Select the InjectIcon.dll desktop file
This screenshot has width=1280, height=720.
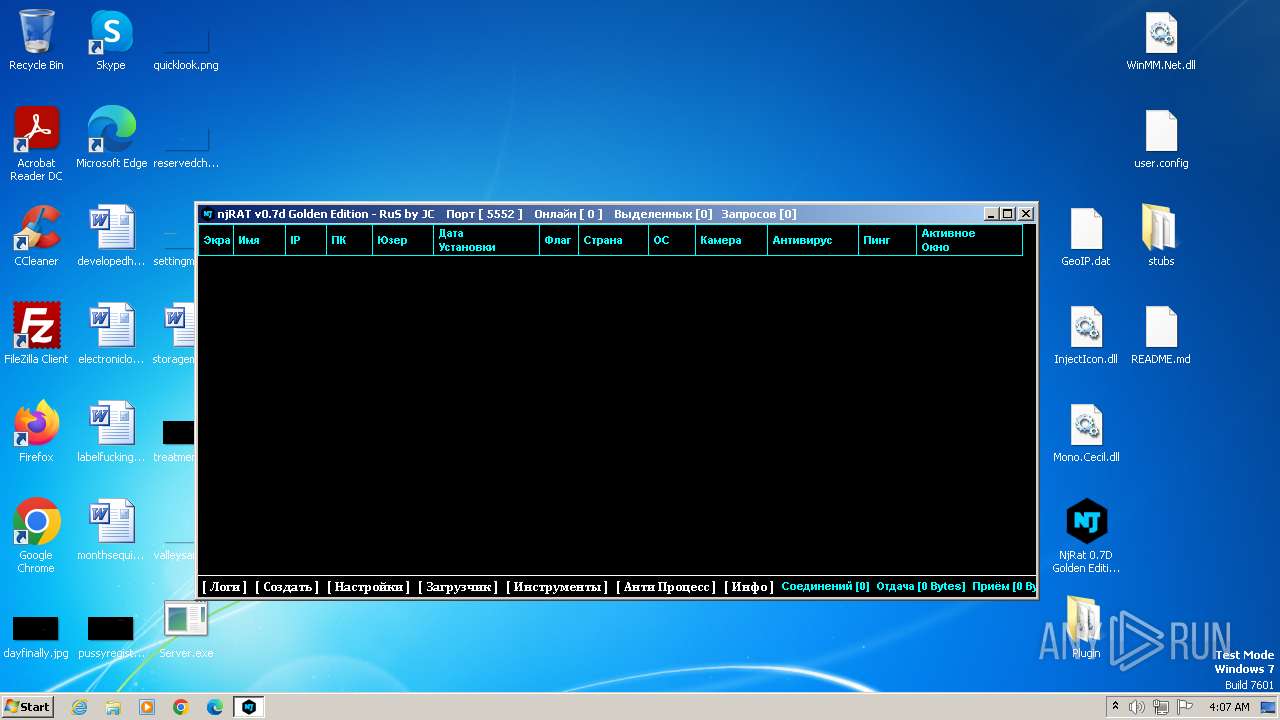[x=1086, y=334]
